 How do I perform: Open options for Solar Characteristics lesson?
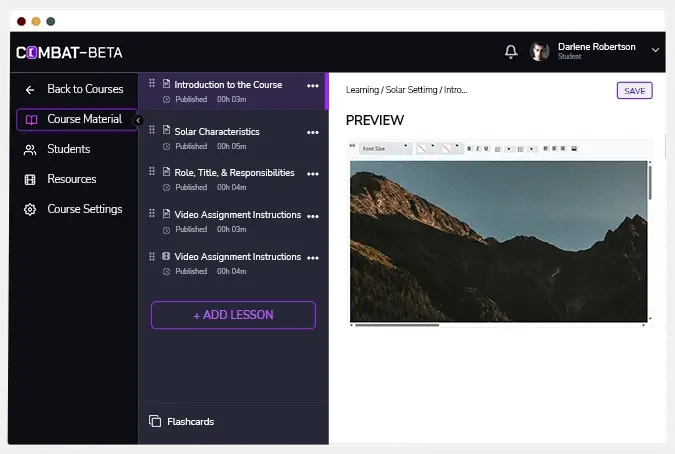[312, 132]
